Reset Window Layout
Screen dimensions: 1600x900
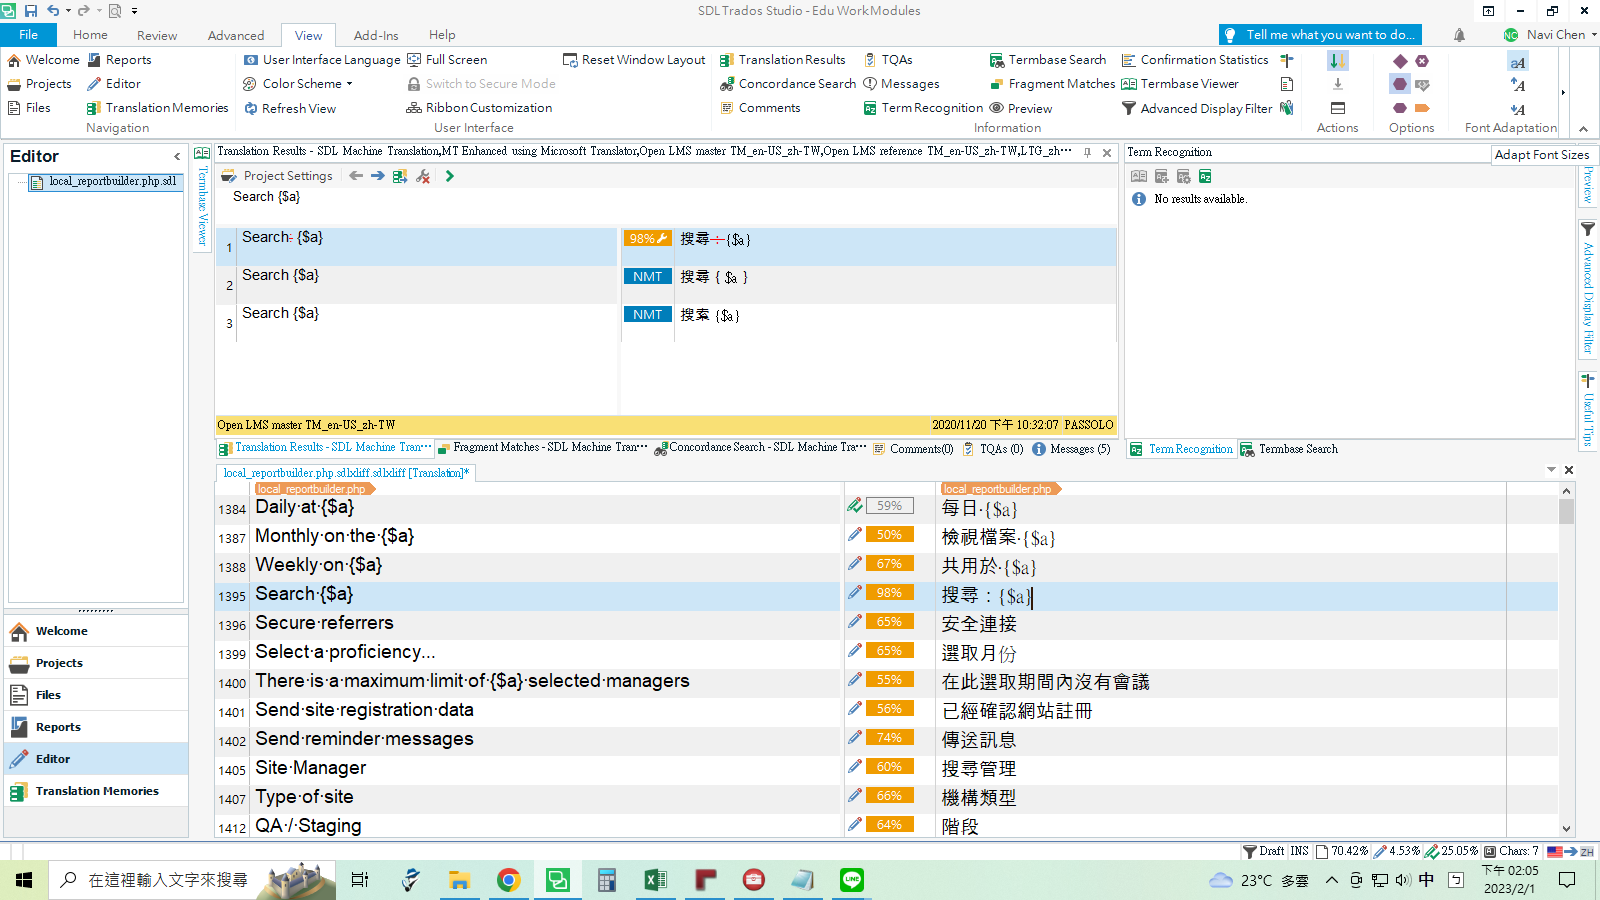pyautogui.click(x=634, y=60)
